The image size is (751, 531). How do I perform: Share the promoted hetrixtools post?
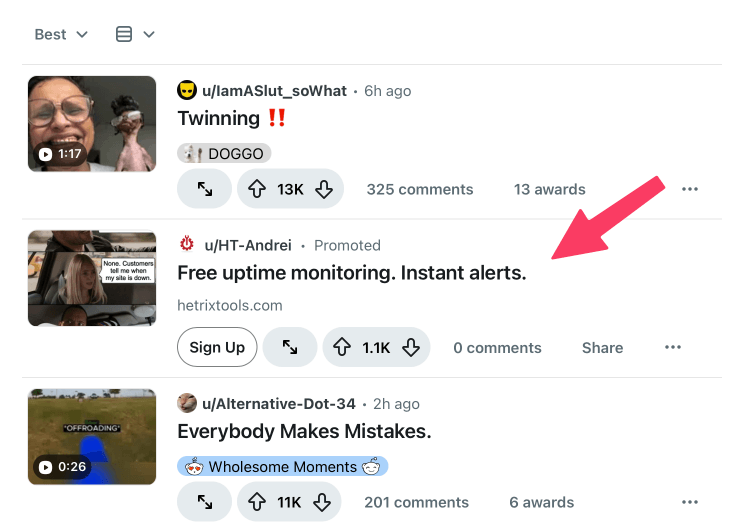pyautogui.click(x=602, y=348)
